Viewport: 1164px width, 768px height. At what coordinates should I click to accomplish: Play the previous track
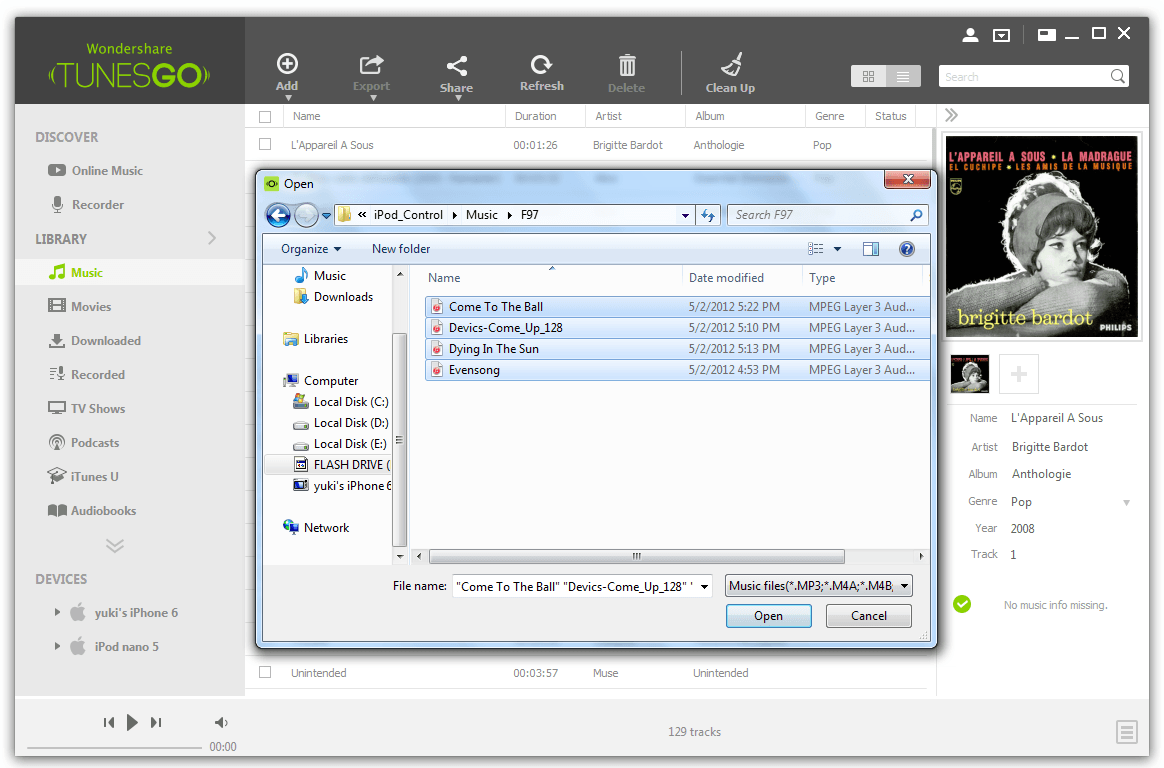click(109, 723)
